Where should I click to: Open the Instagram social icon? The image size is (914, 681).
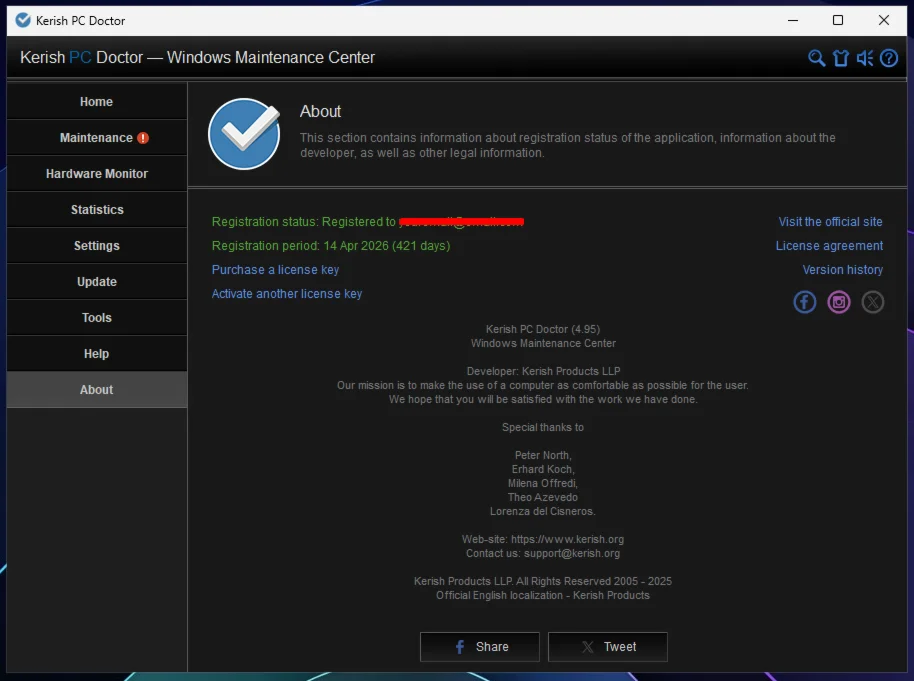(839, 302)
